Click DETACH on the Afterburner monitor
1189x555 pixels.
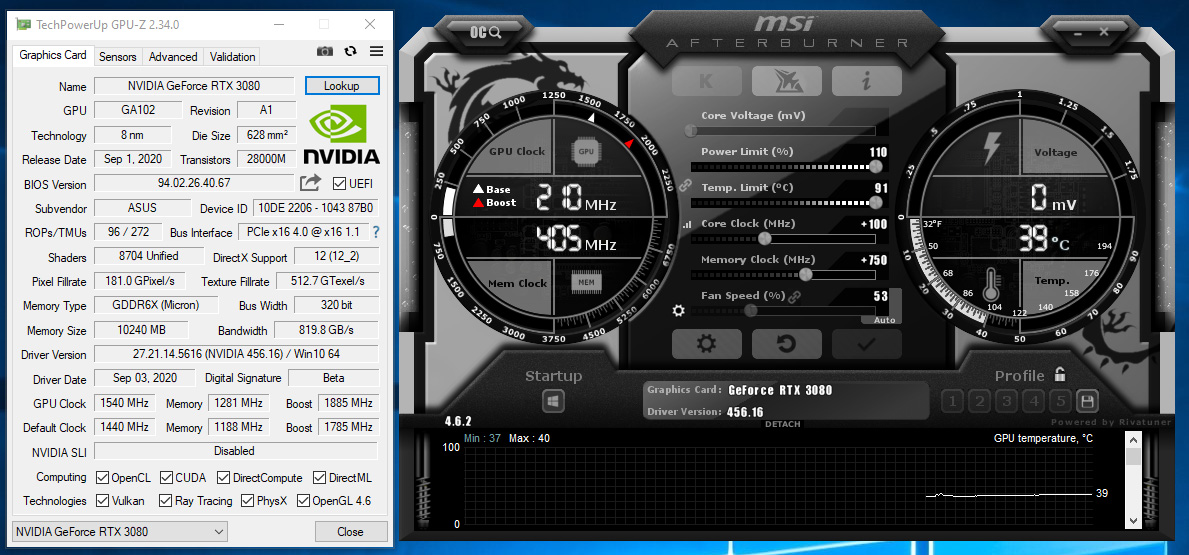click(783, 425)
